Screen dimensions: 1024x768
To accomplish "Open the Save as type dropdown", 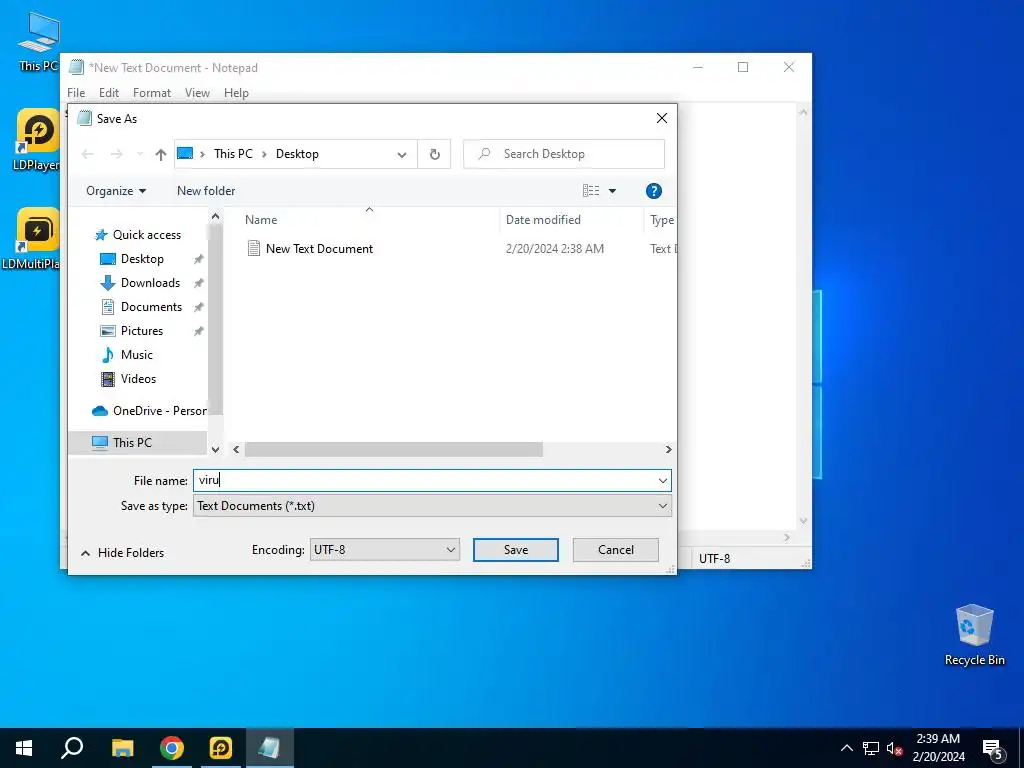I will (x=662, y=506).
